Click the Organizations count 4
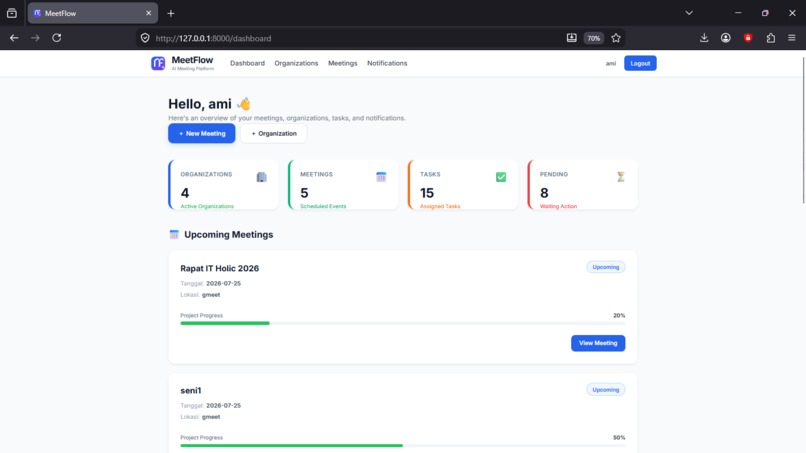The image size is (806, 453). [185, 193]
